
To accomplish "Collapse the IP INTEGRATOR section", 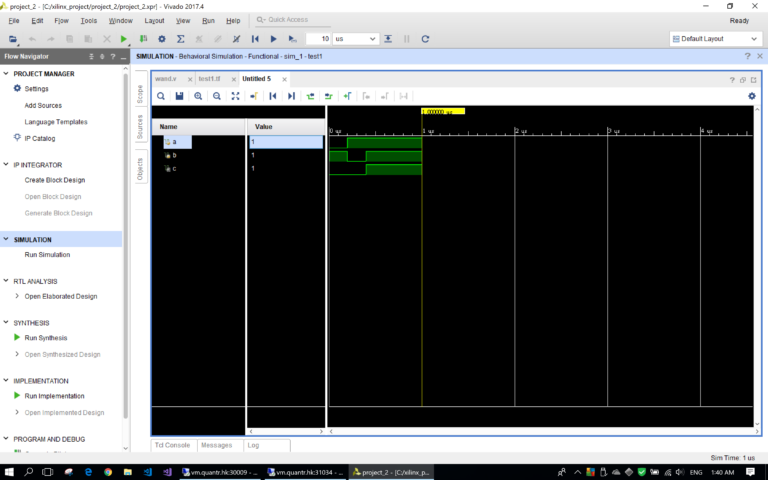I will coord(6,164).
